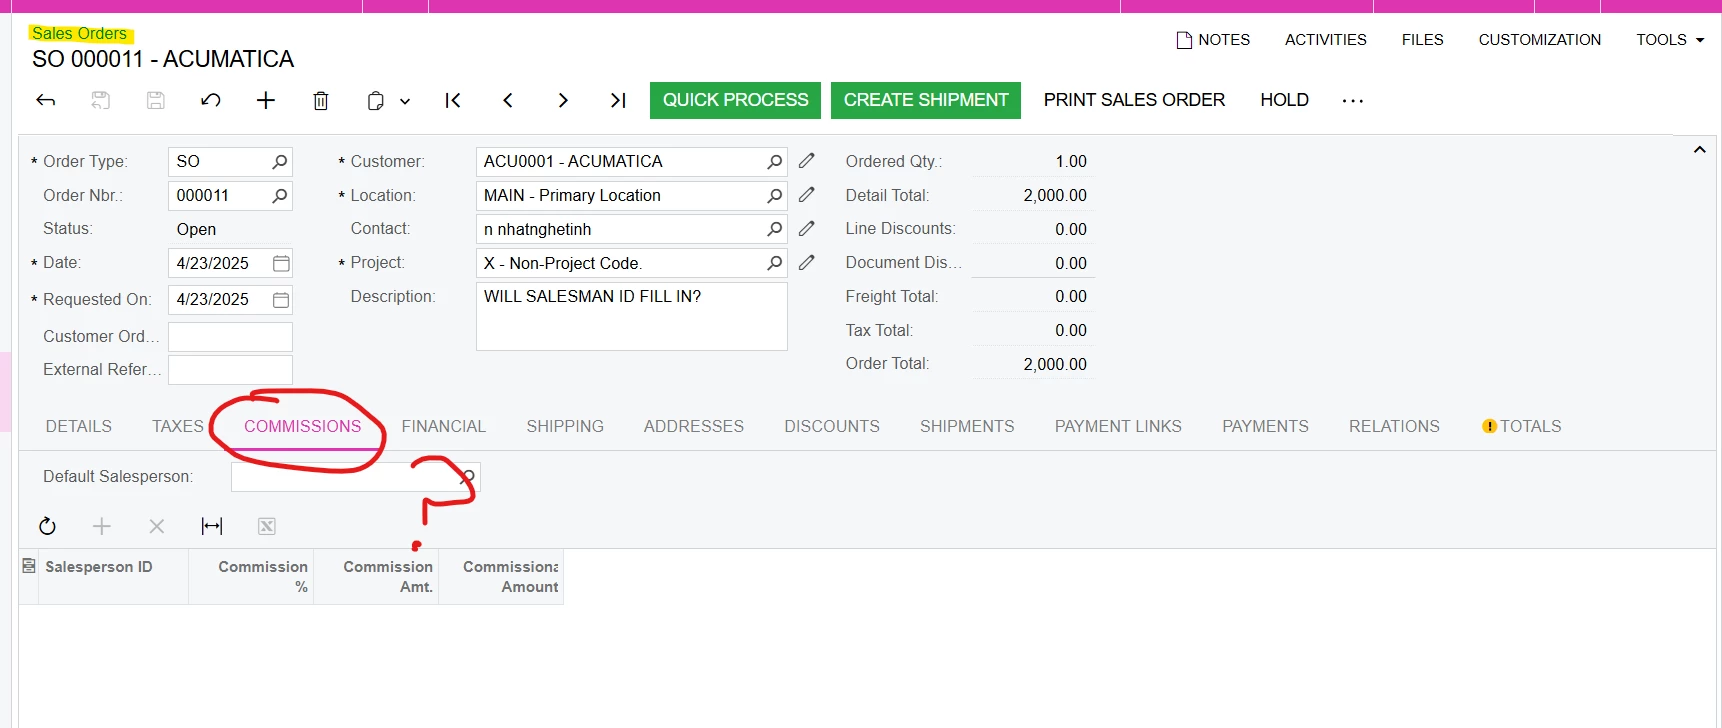This screenshot has height=728, width=1722.
Task: Select the Commissions tab
Action: [303, 426]
